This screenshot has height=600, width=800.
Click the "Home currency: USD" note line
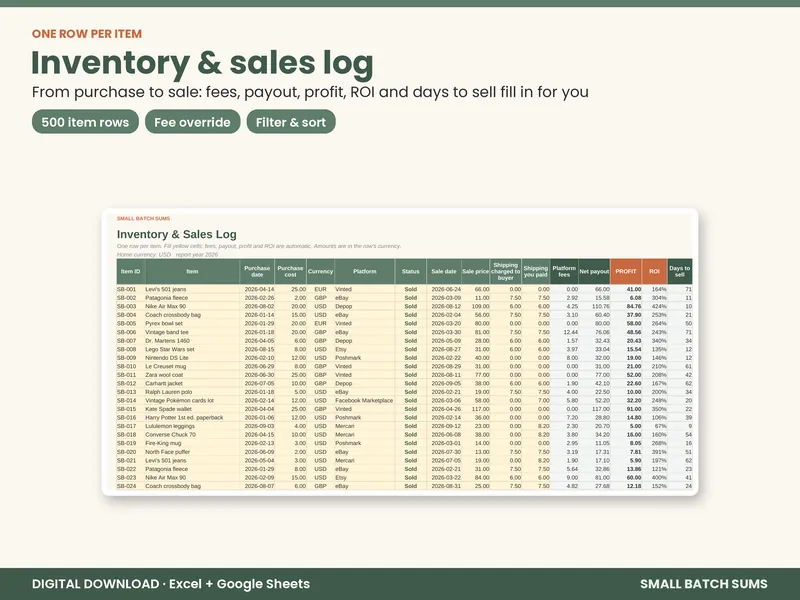(167, 254)
